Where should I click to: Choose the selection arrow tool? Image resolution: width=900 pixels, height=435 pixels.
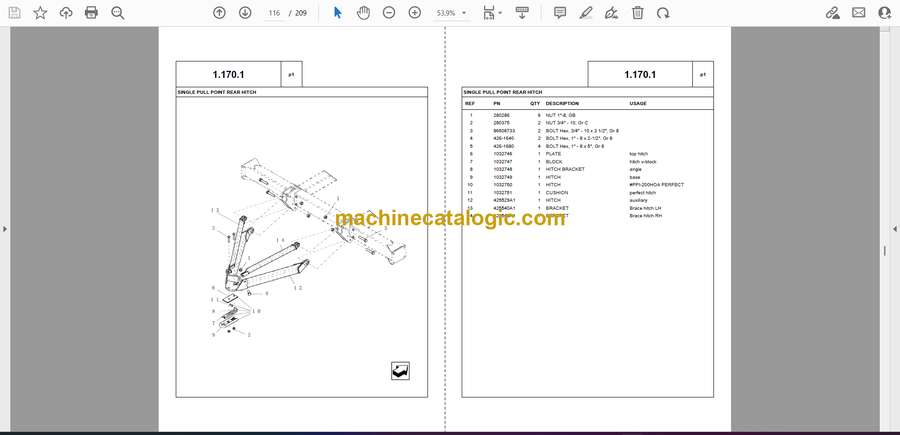pos(338,13)
